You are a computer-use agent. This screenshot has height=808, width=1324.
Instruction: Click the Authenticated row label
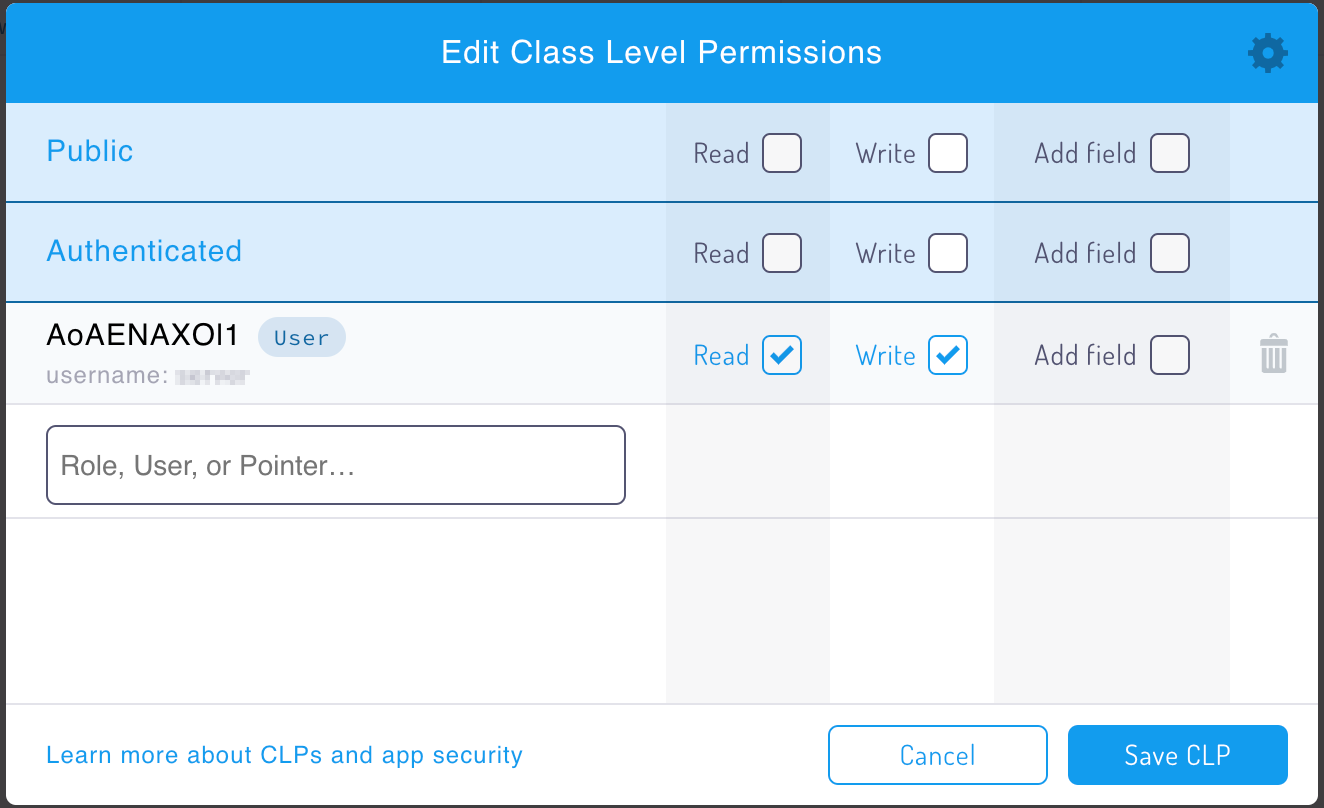pos(144,251)
